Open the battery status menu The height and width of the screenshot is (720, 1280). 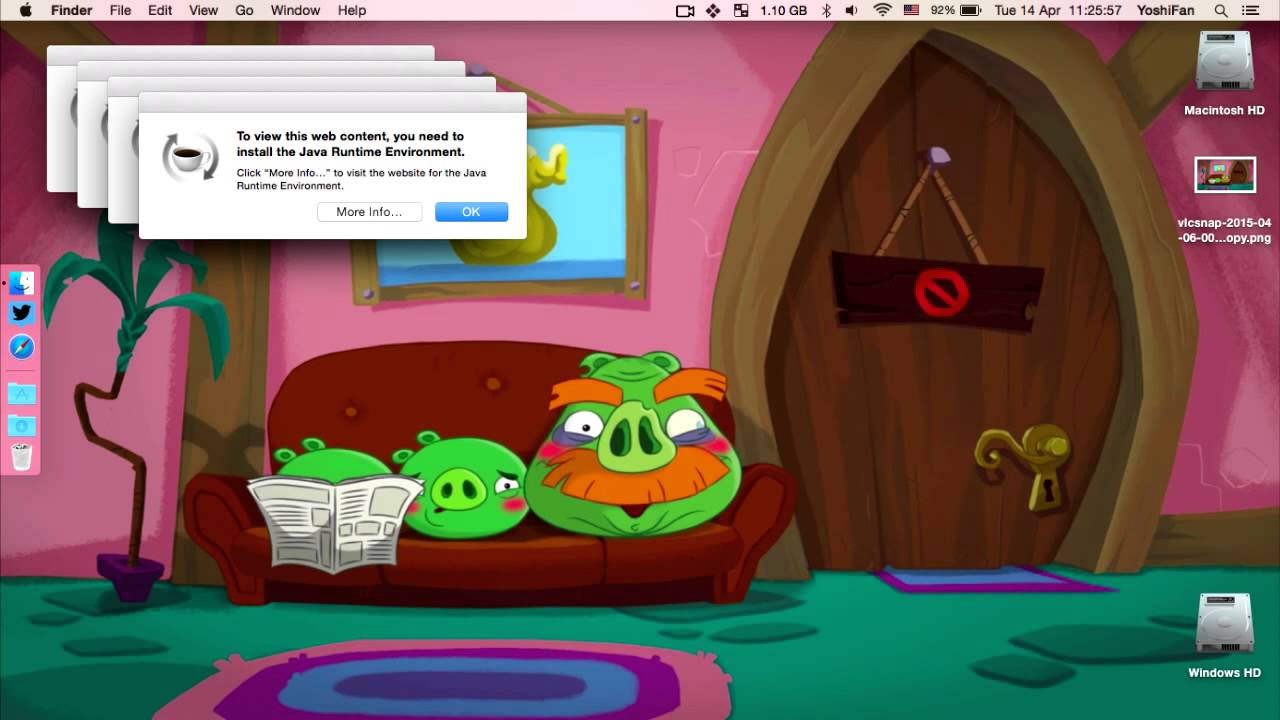[956, 10]
